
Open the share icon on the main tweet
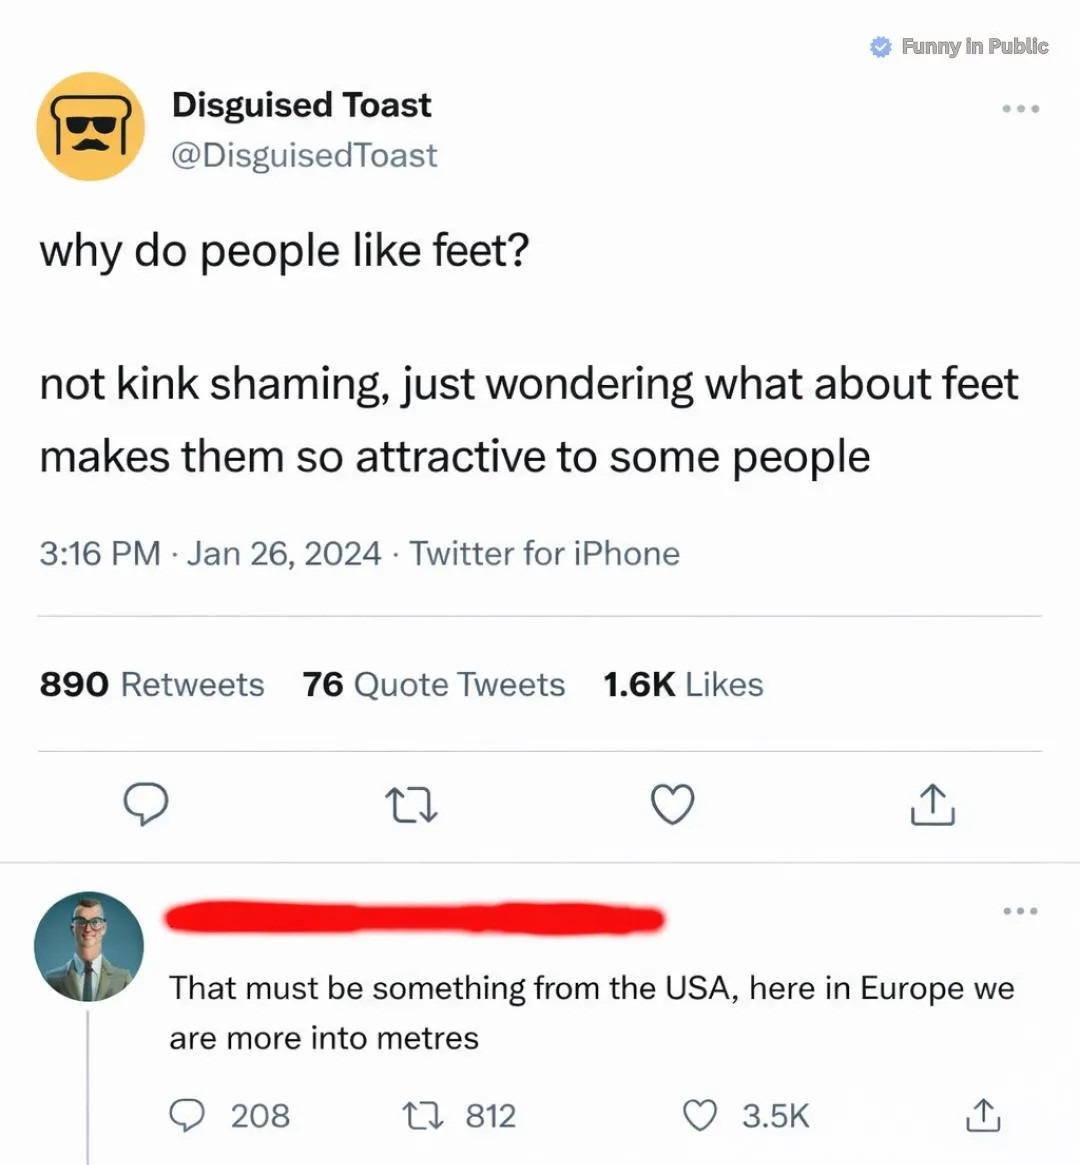[930, 803]
